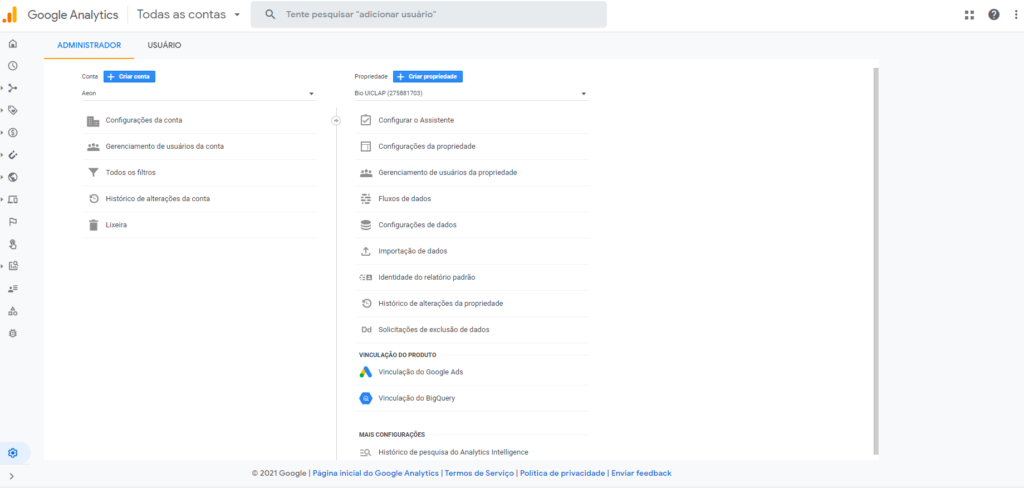Open the Events touch-hand icon in sidebar
The width and height of the screenshot is (1024, 488).
click(x=12, y=244)
